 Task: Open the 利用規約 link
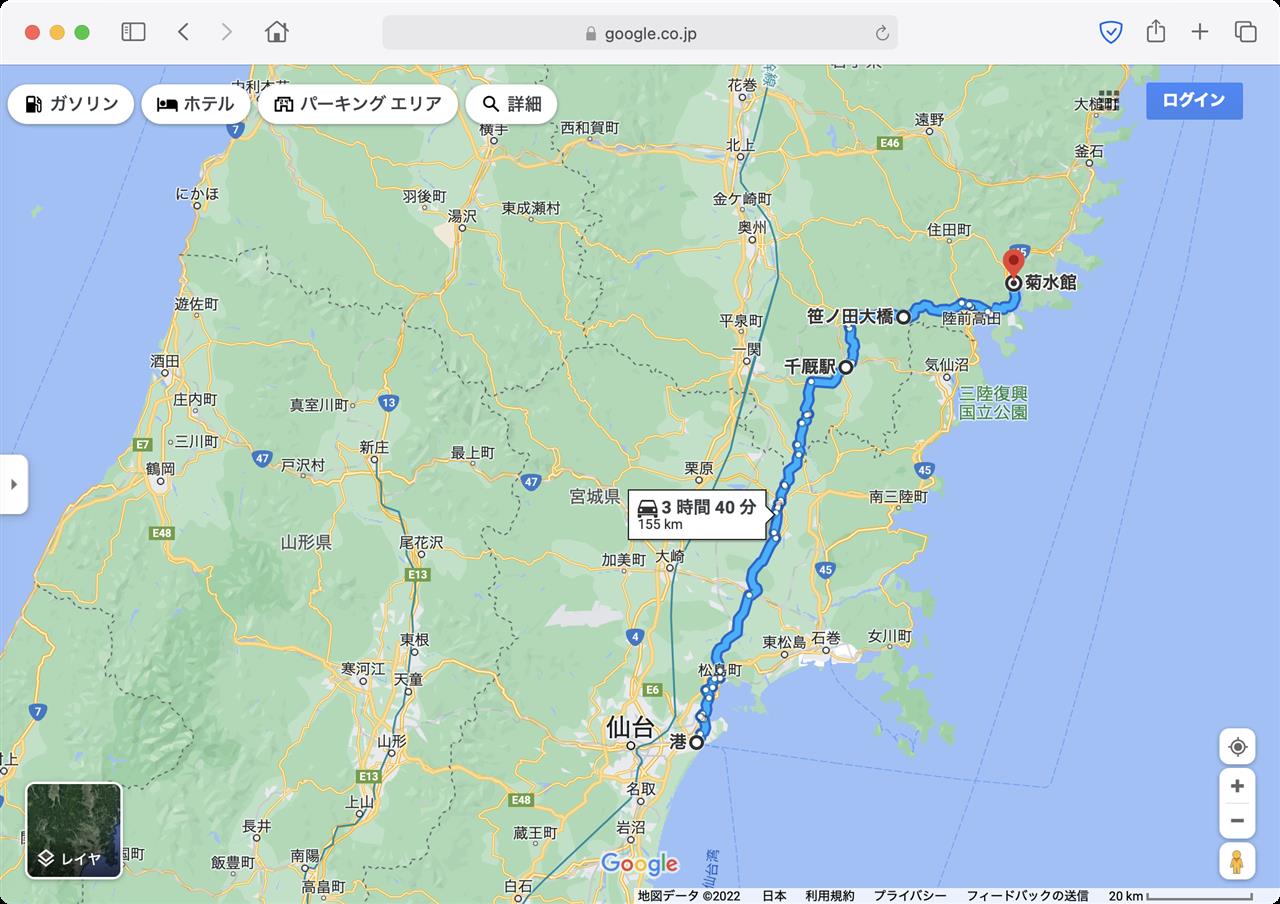pyautogui.click(x=830, y=896)
